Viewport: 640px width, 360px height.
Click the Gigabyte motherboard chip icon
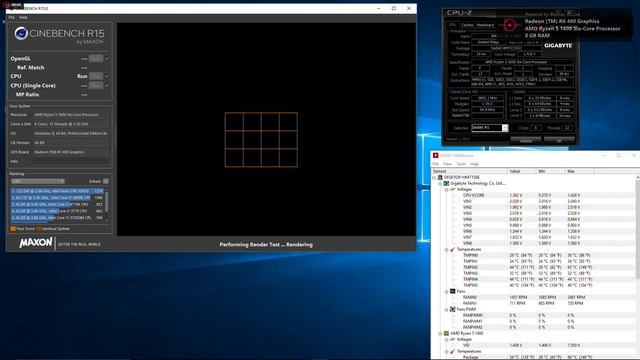coord(447,184)
